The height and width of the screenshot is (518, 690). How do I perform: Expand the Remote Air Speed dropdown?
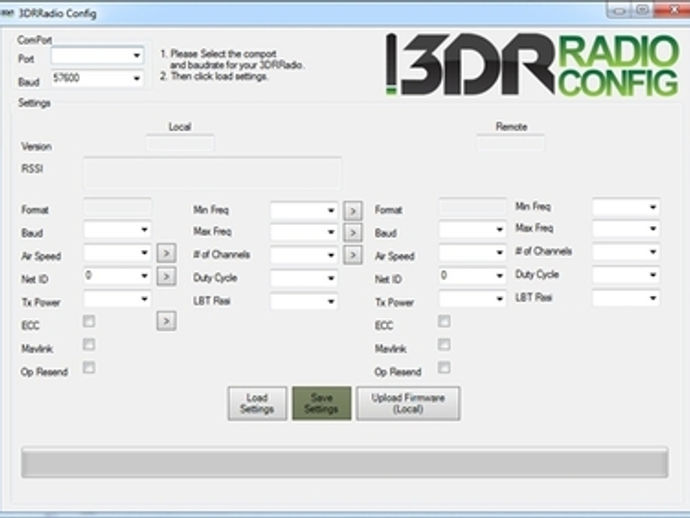pyautogui.click(x=472, y=253)
